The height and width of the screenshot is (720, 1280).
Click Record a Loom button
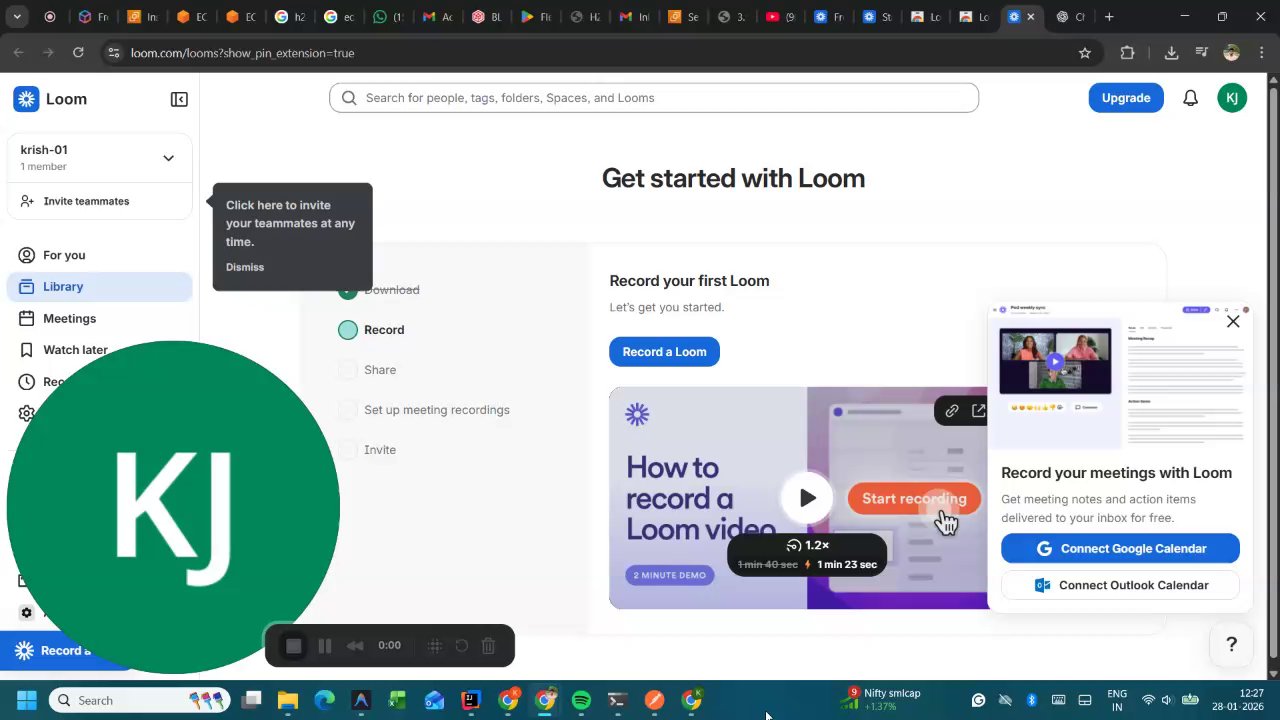664,352
